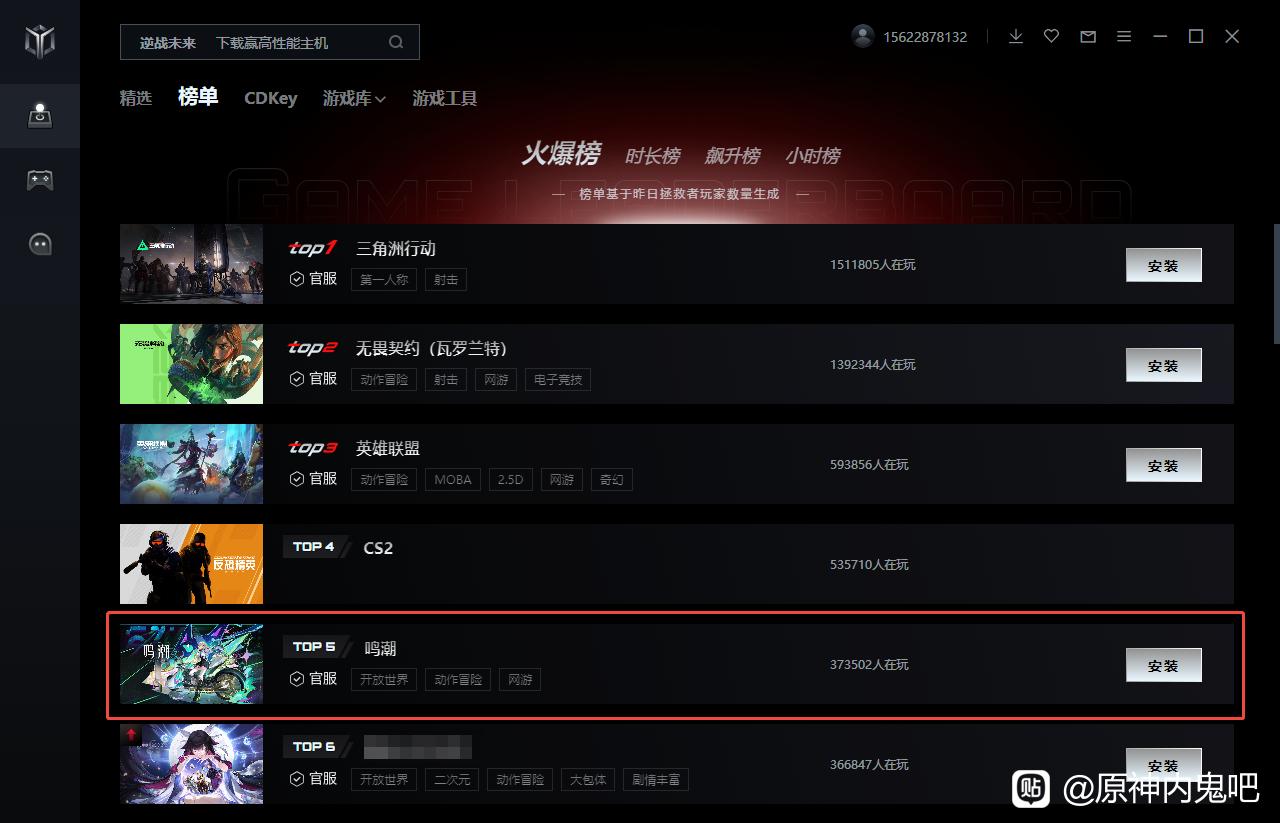Click the search magnifier icon

[x=396, y=42]
